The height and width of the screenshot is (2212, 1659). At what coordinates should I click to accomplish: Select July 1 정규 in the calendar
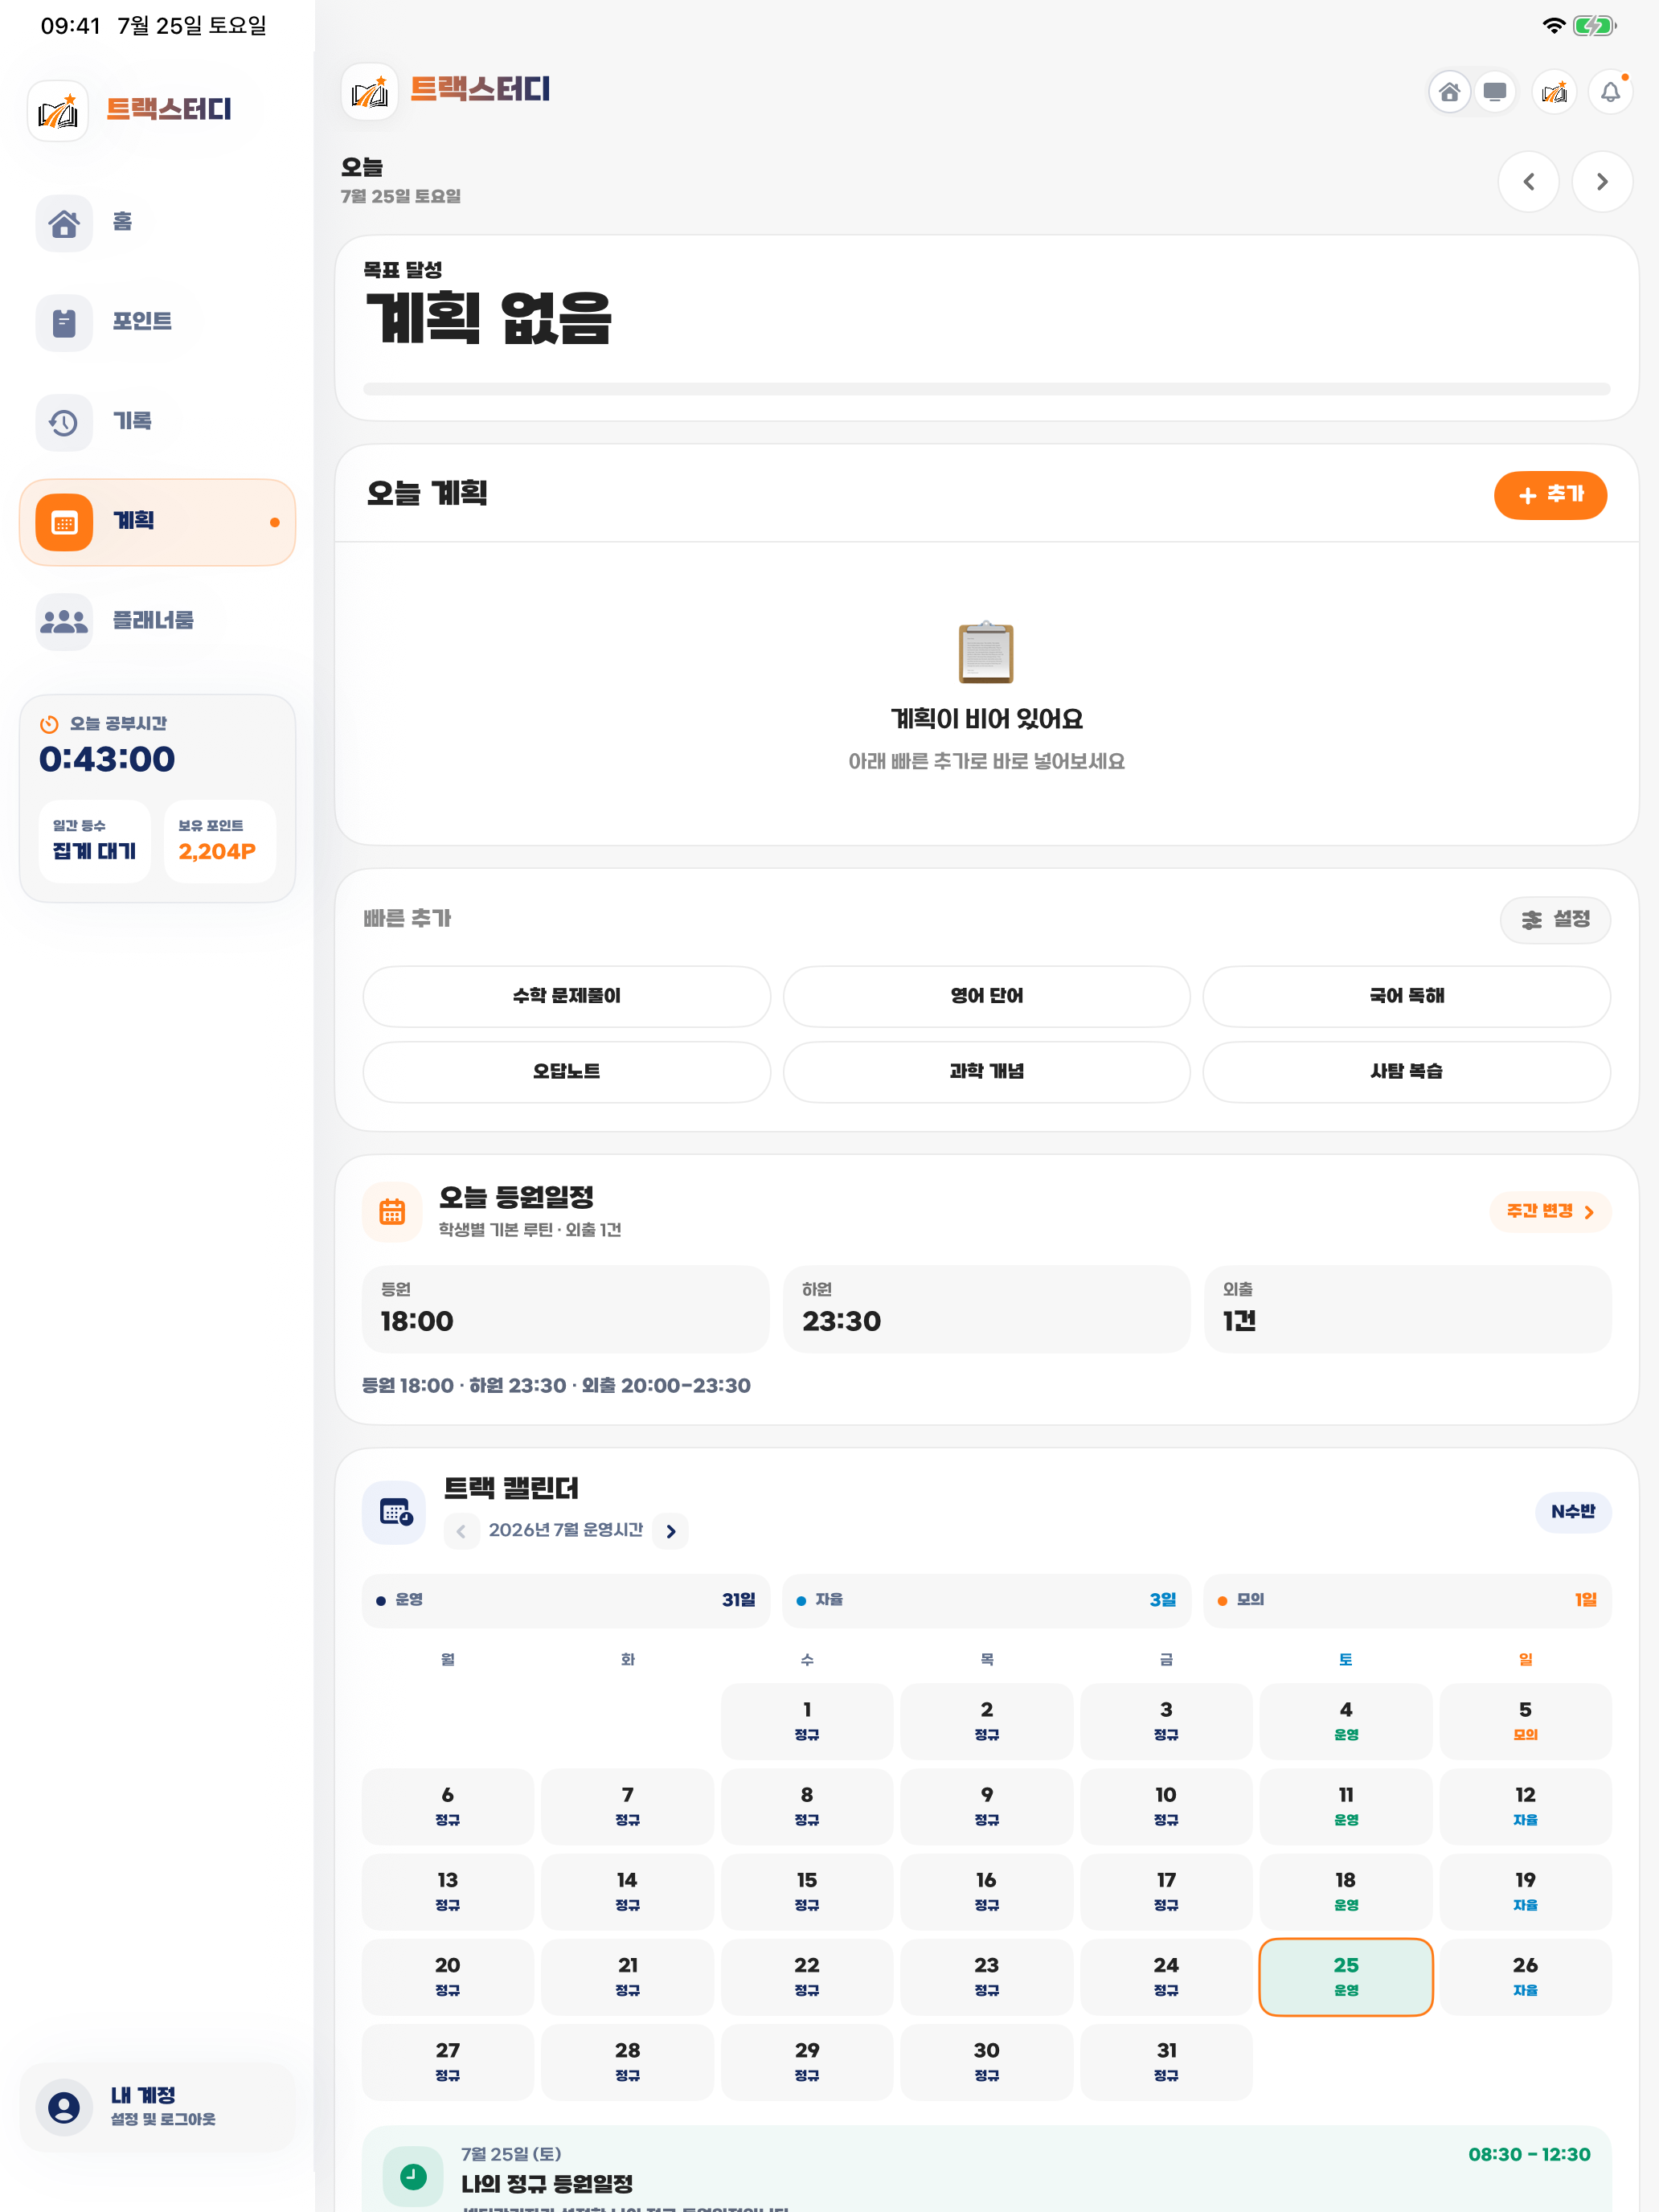click(x=807, y=1721)
